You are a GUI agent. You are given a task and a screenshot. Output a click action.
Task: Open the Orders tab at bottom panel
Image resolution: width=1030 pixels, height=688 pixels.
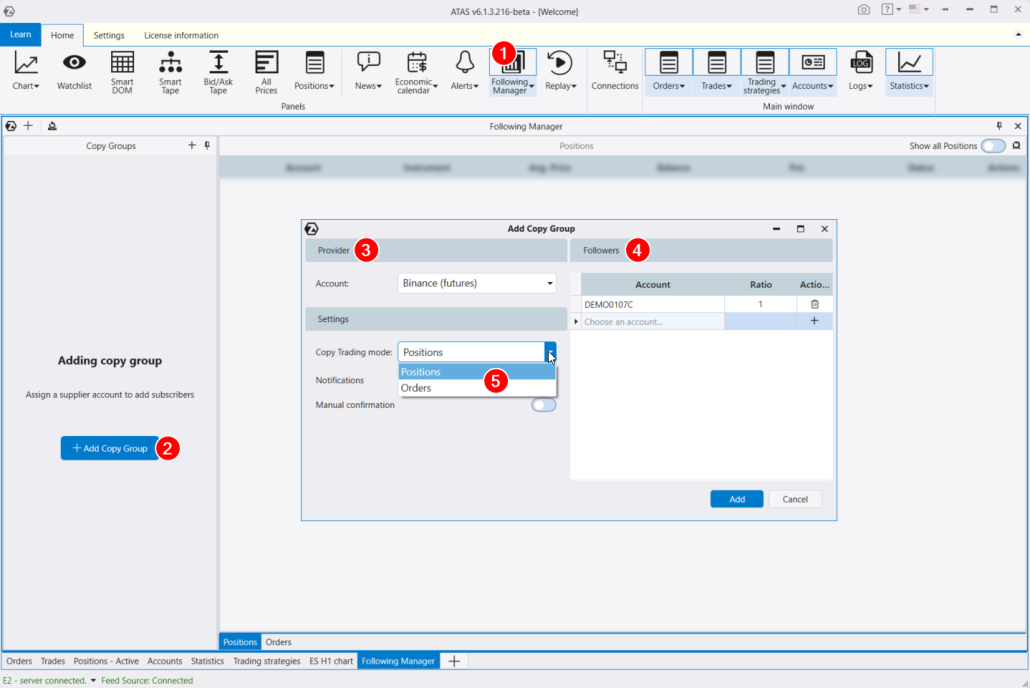point(278,641)
